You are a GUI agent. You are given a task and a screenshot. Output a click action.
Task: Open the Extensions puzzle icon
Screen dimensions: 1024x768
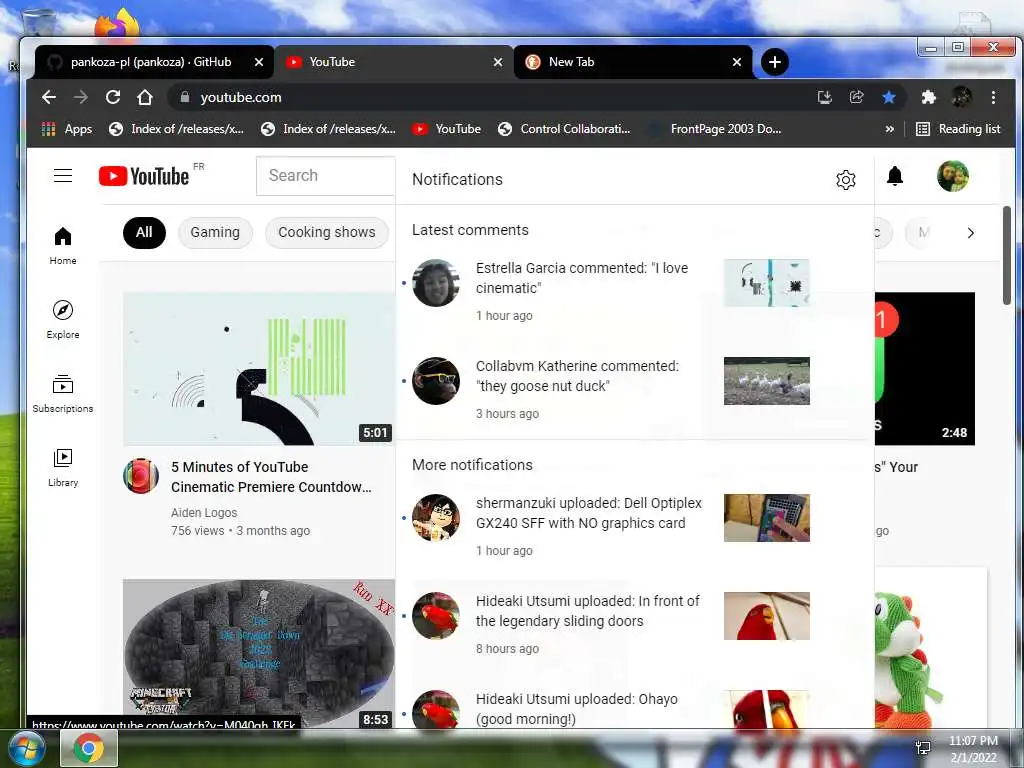928,97
